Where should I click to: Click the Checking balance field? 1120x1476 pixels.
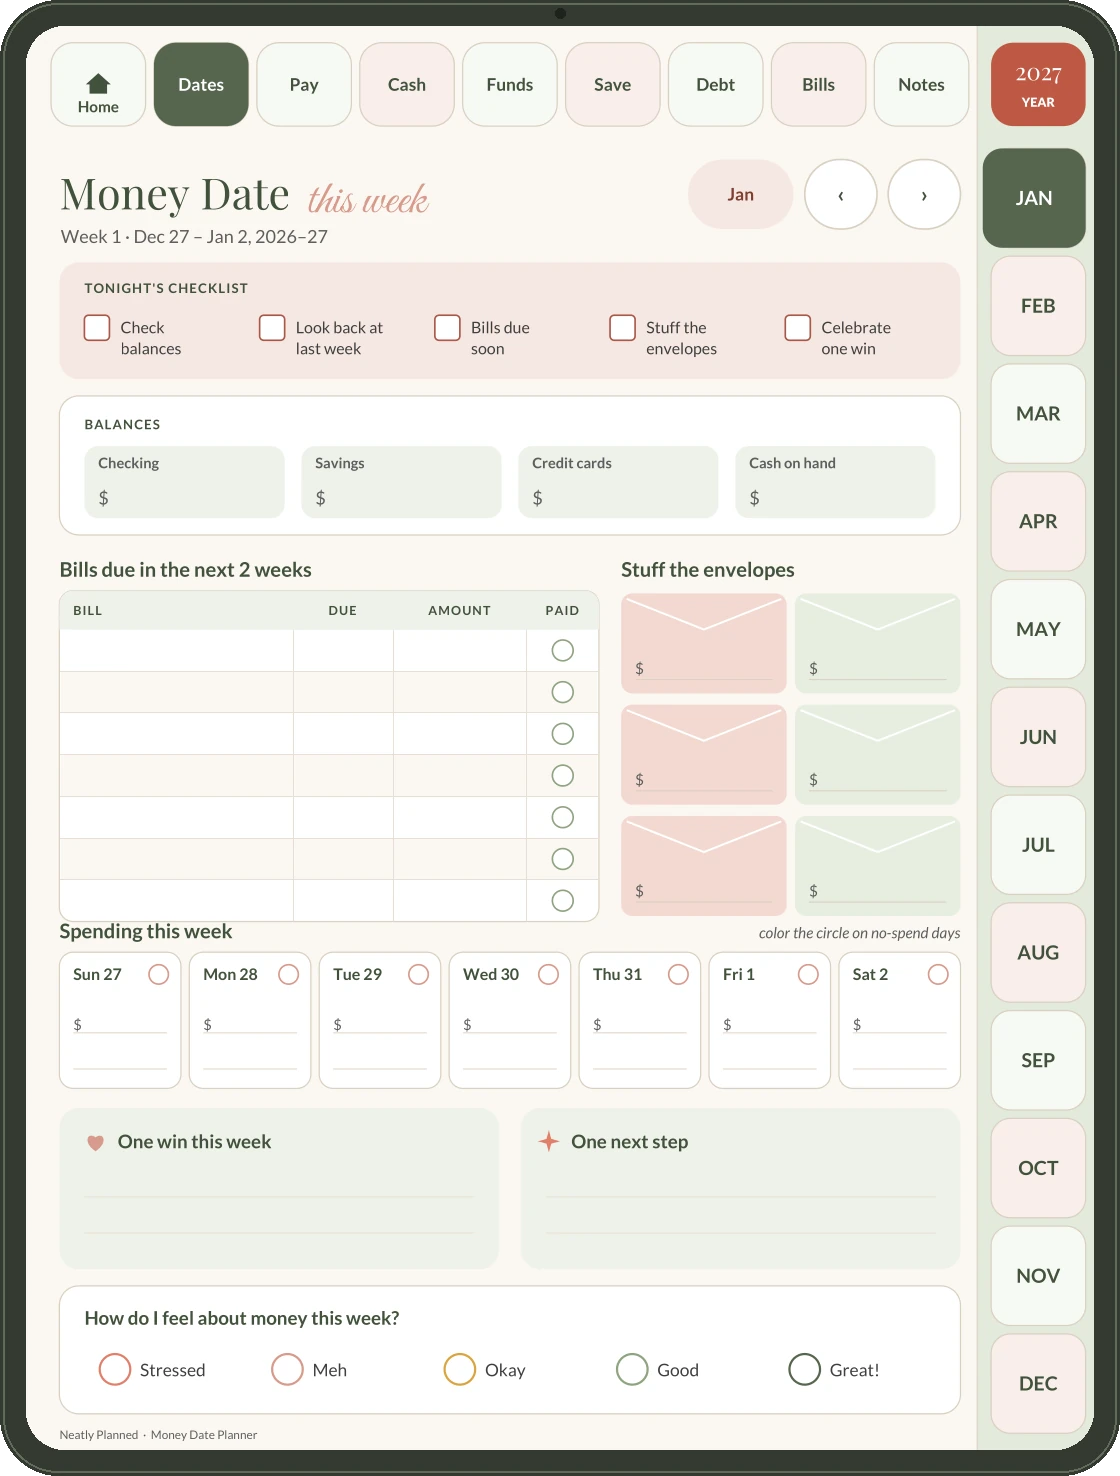185,482
